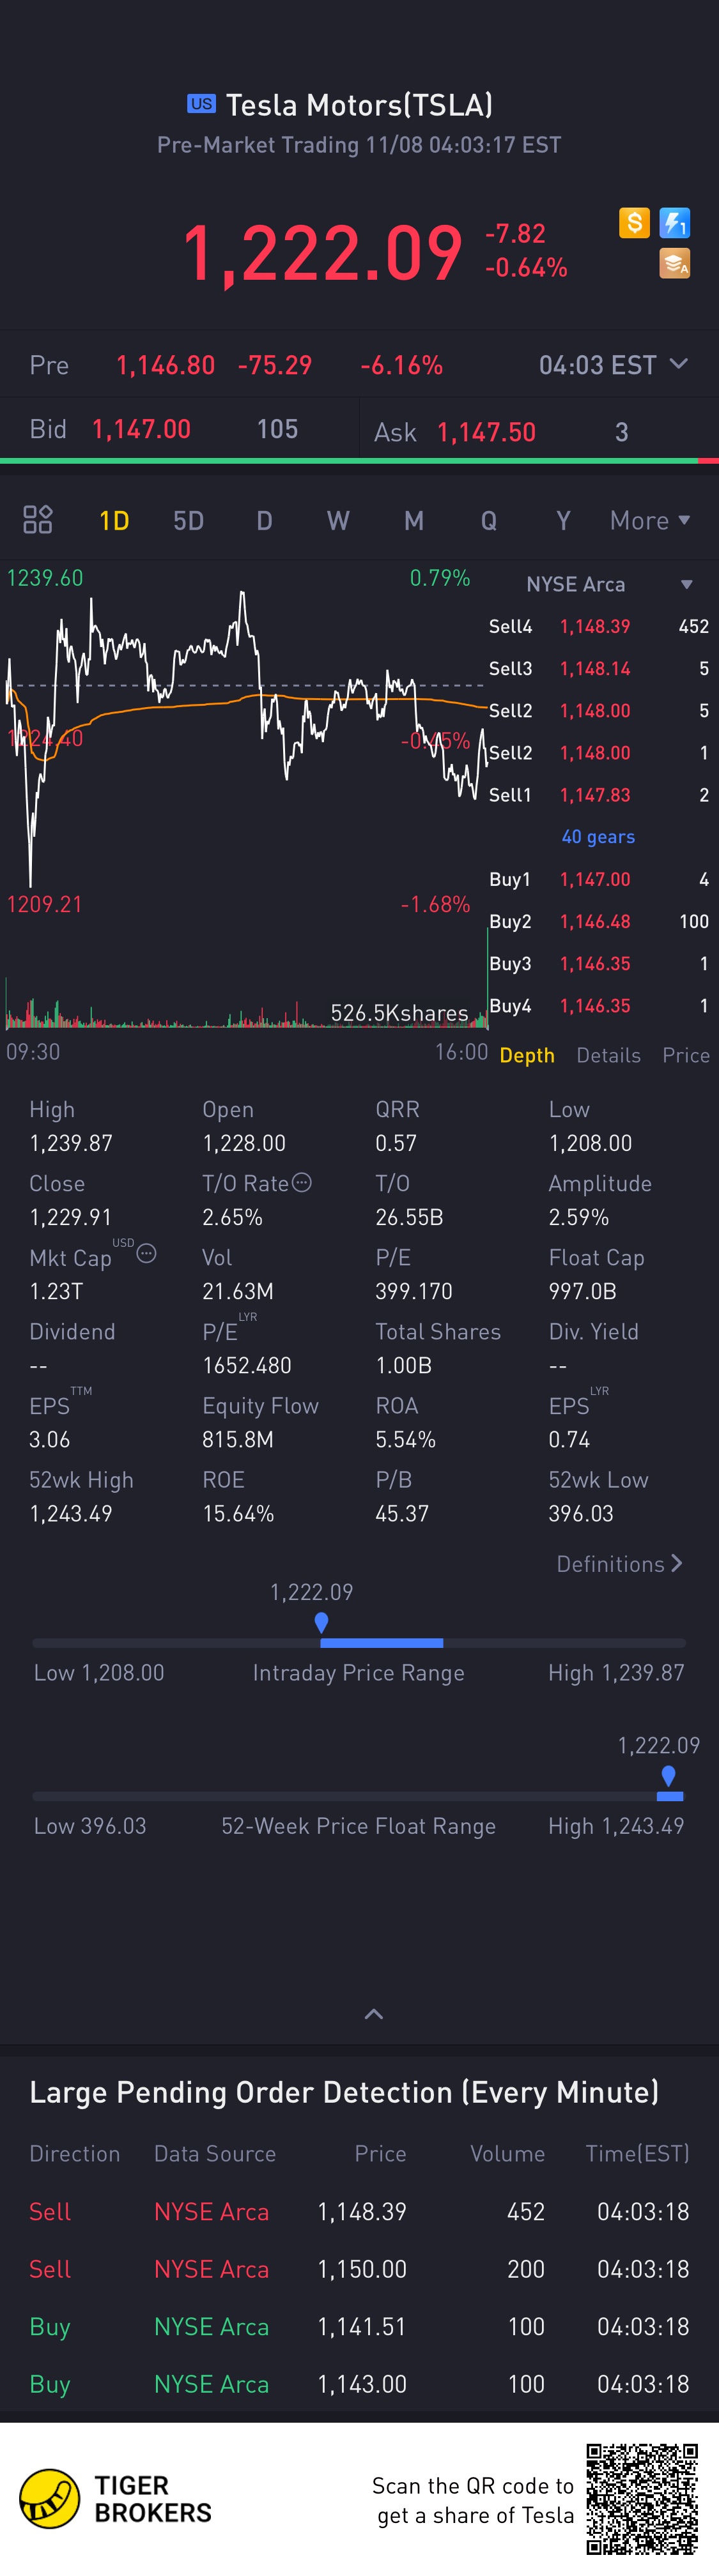Tap the P/E value 399.170
Viewport: 719px width, 2576px height.
click(414, 1291)
